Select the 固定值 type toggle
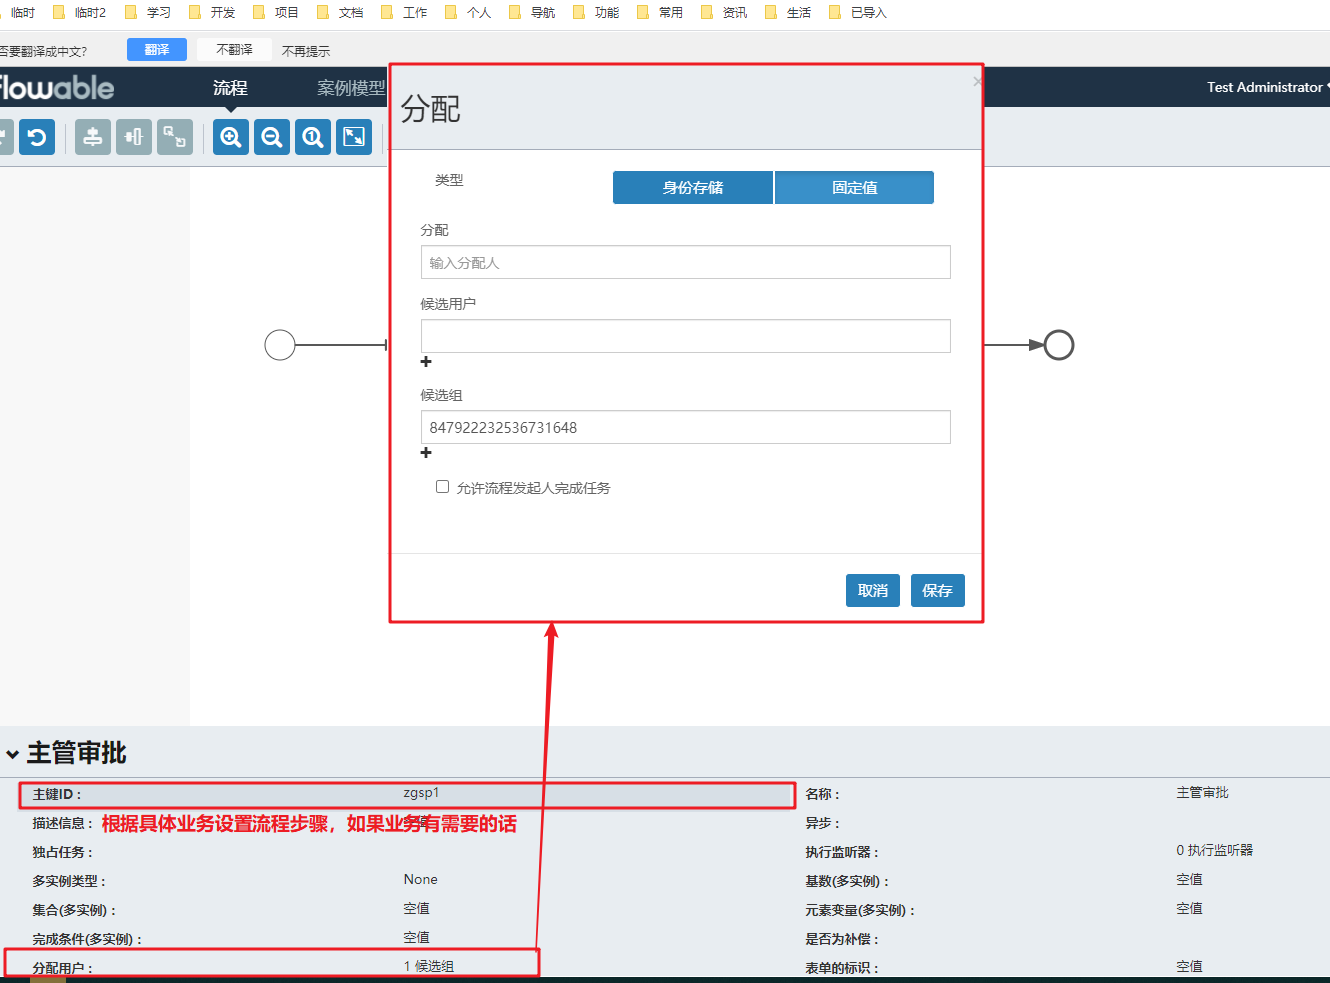The height and width of the screenshot is (983, 1330). point(855,187)
